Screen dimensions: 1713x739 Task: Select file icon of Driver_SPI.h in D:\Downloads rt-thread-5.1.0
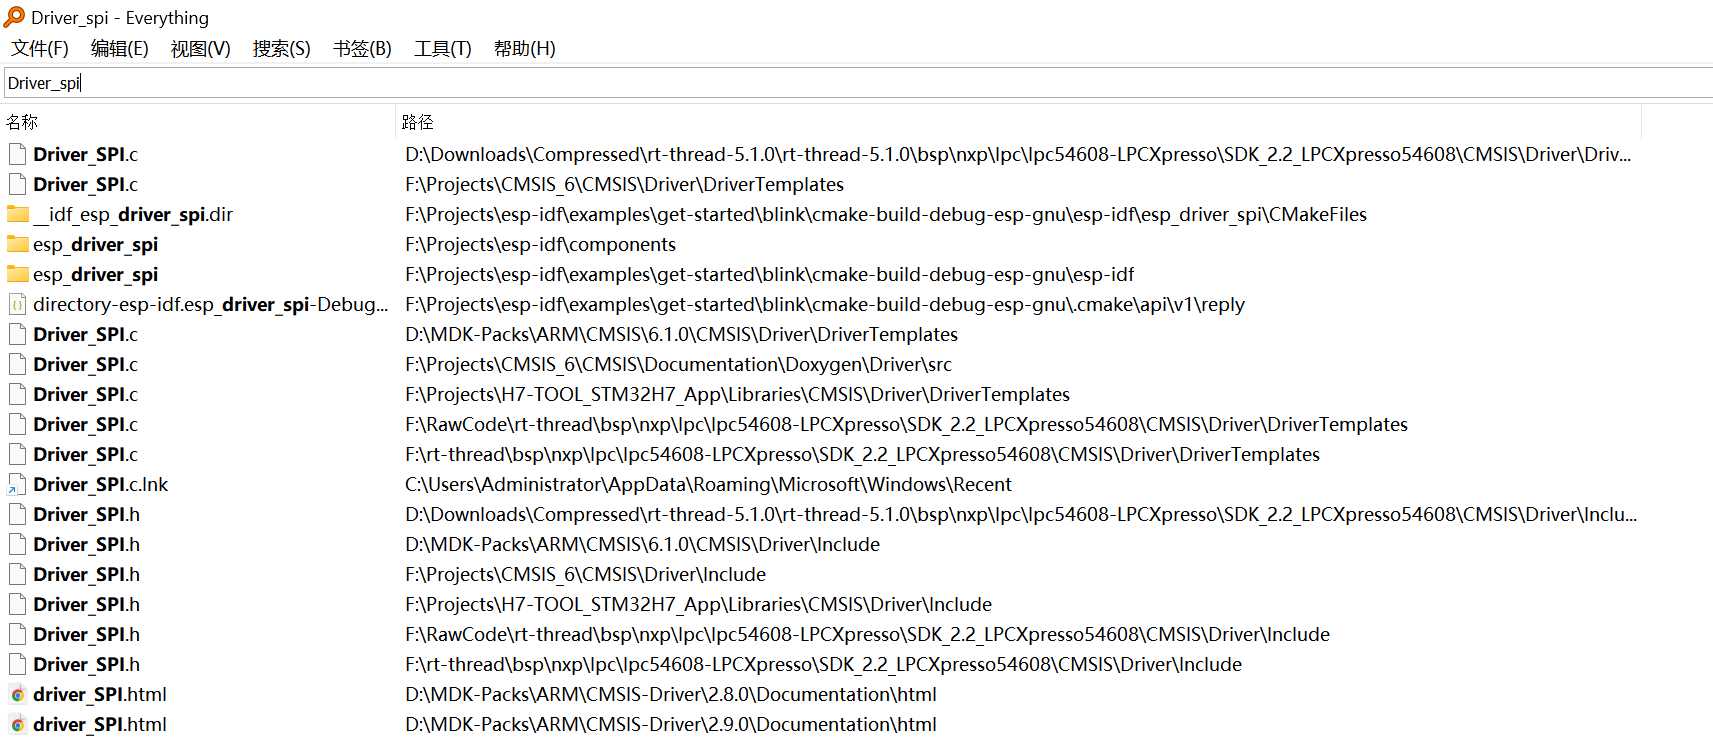[17, 514]
